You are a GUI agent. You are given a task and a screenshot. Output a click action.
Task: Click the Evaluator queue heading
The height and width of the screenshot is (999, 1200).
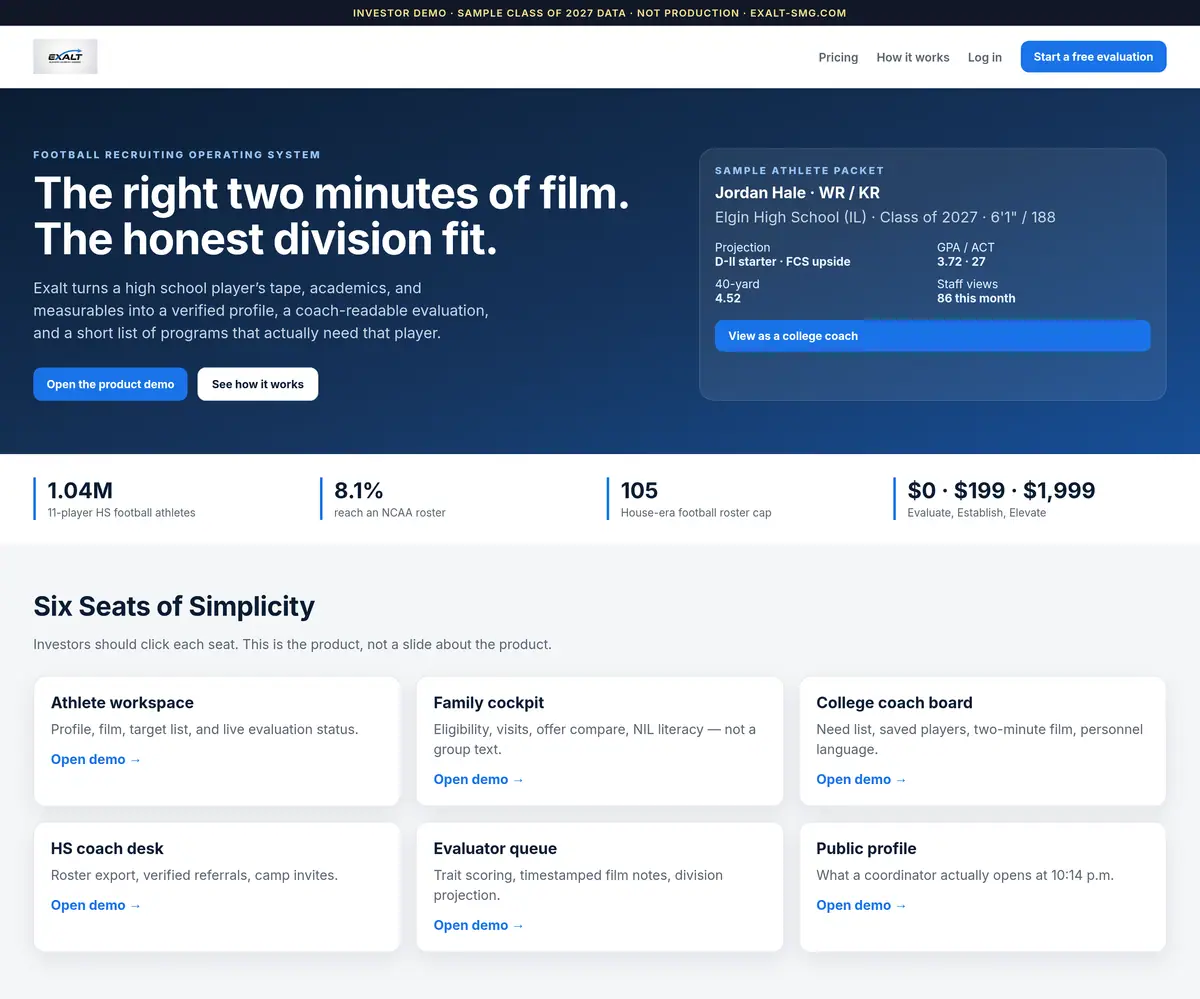pos(495,849)
